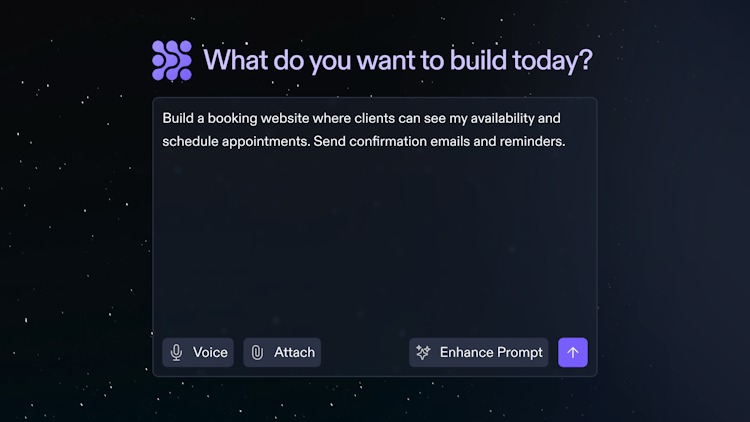
Task: Submit the prompt with the up-arrow button
Action: pyautogui.click(x=573, y=353)
